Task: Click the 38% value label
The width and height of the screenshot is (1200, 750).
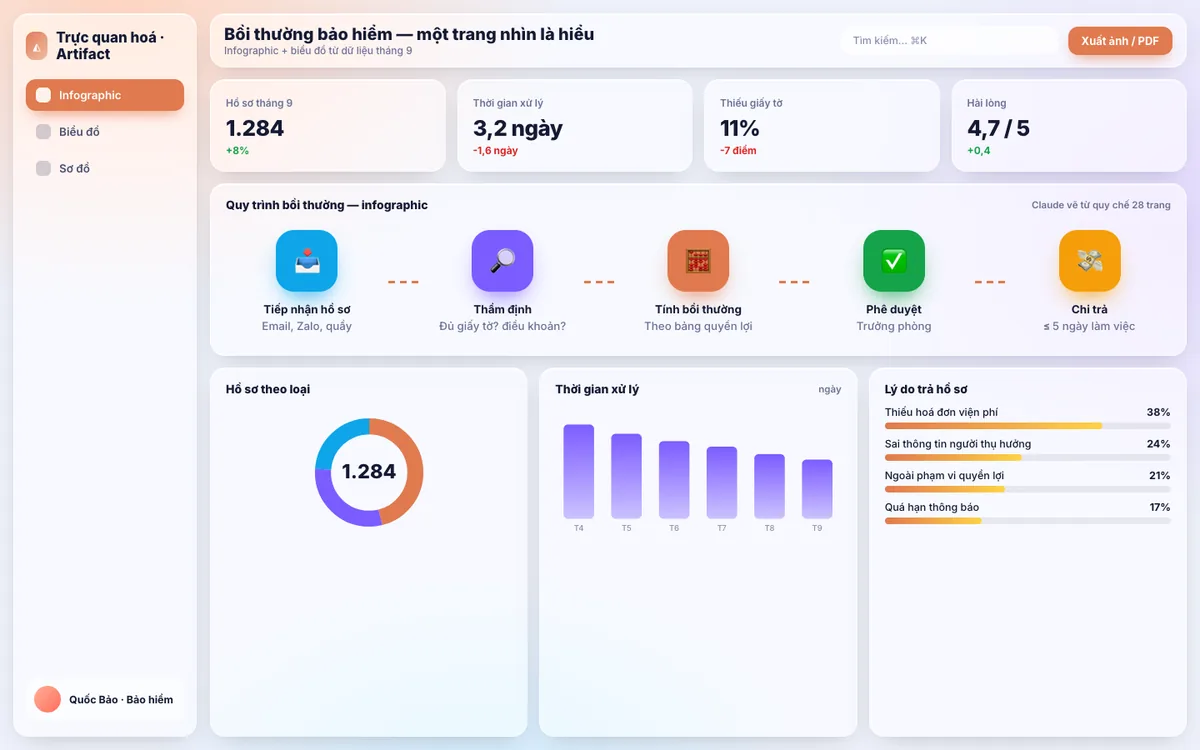Action: click(1158, 412)
